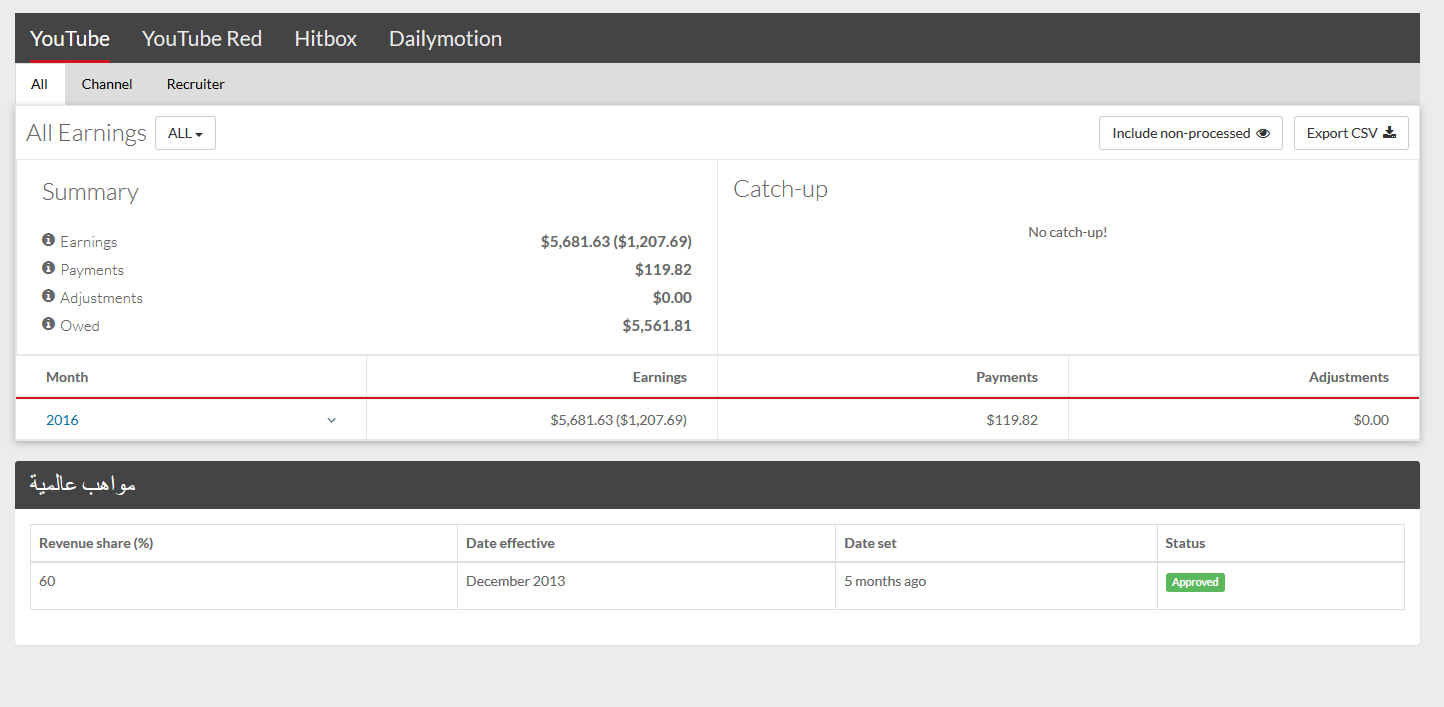This screenshot has width=1444, height=707.
Task: Open the ALL earnings filter dropdown
Action: tap(185, 133)
